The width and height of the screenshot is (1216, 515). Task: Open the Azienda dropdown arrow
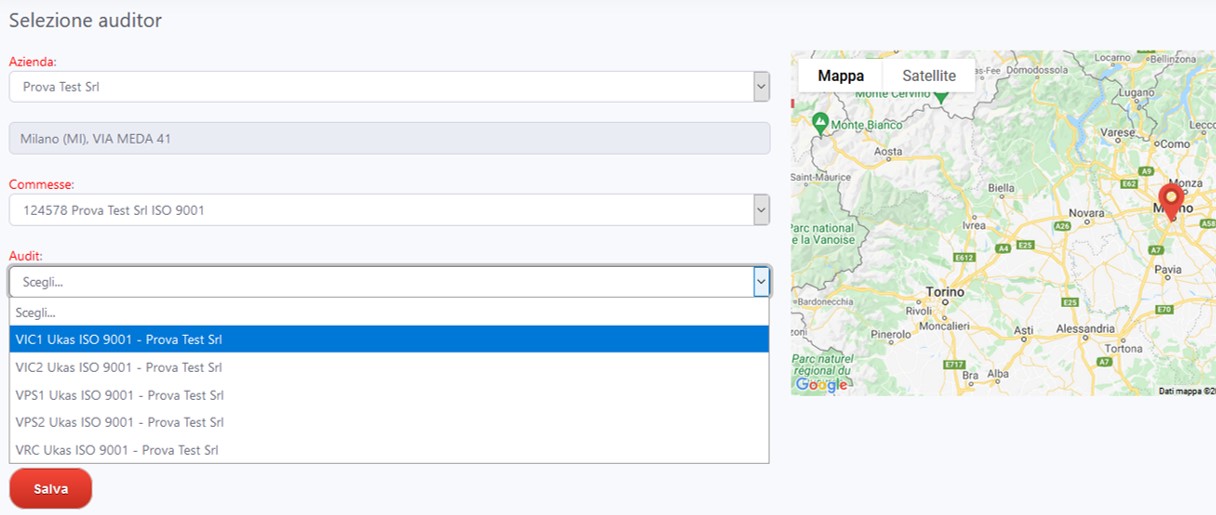[761, 87]
